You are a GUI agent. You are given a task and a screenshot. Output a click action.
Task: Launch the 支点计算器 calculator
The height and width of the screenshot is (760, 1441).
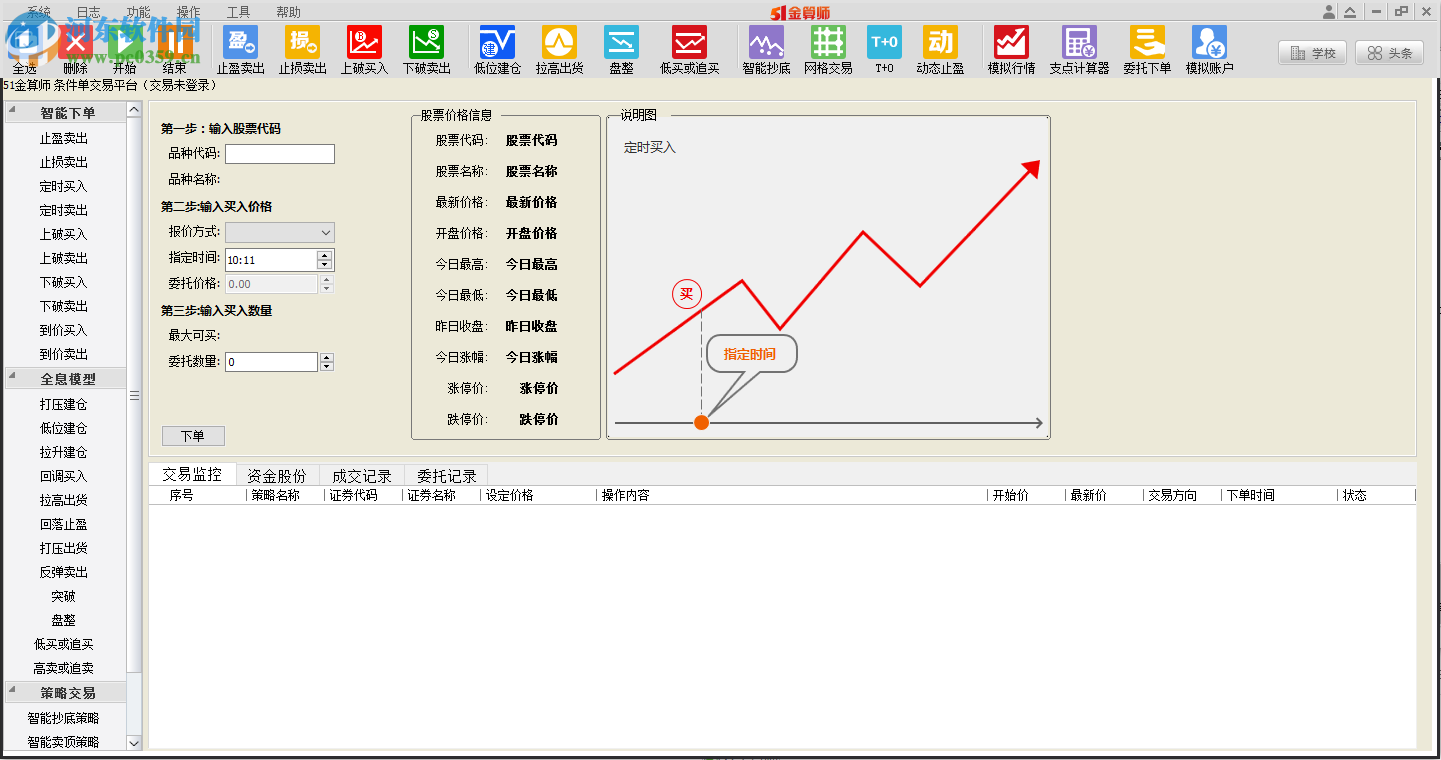click(1080, 48)
